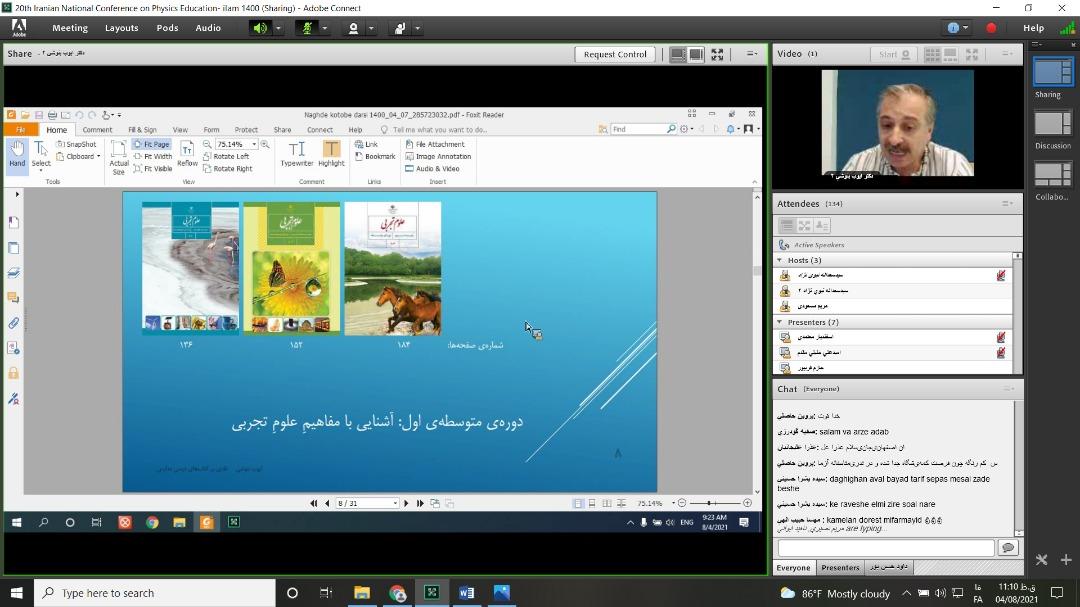
Task: Toggle the microphone icon in top bar
Action: pos(306,28)
